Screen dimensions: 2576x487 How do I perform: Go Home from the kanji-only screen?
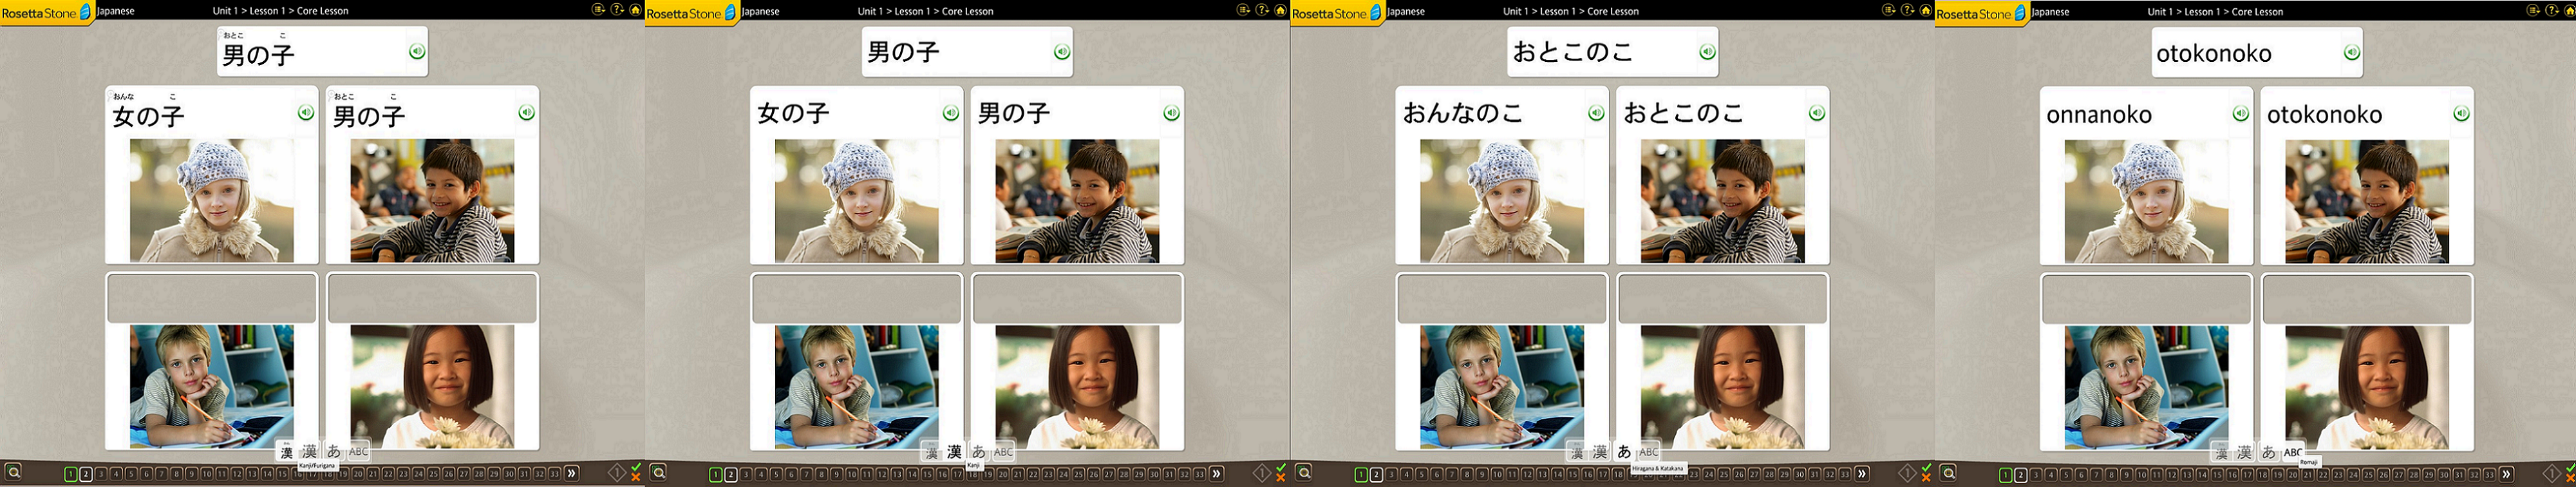pyautogui.click(x=1280, y=9)
